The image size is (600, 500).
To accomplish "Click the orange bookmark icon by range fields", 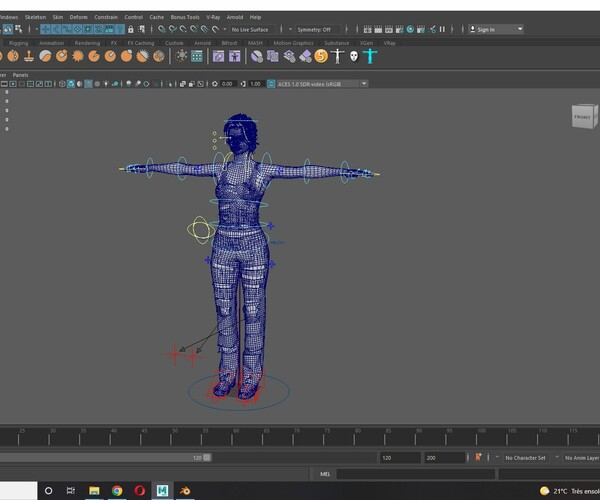I will pos(478,457).
